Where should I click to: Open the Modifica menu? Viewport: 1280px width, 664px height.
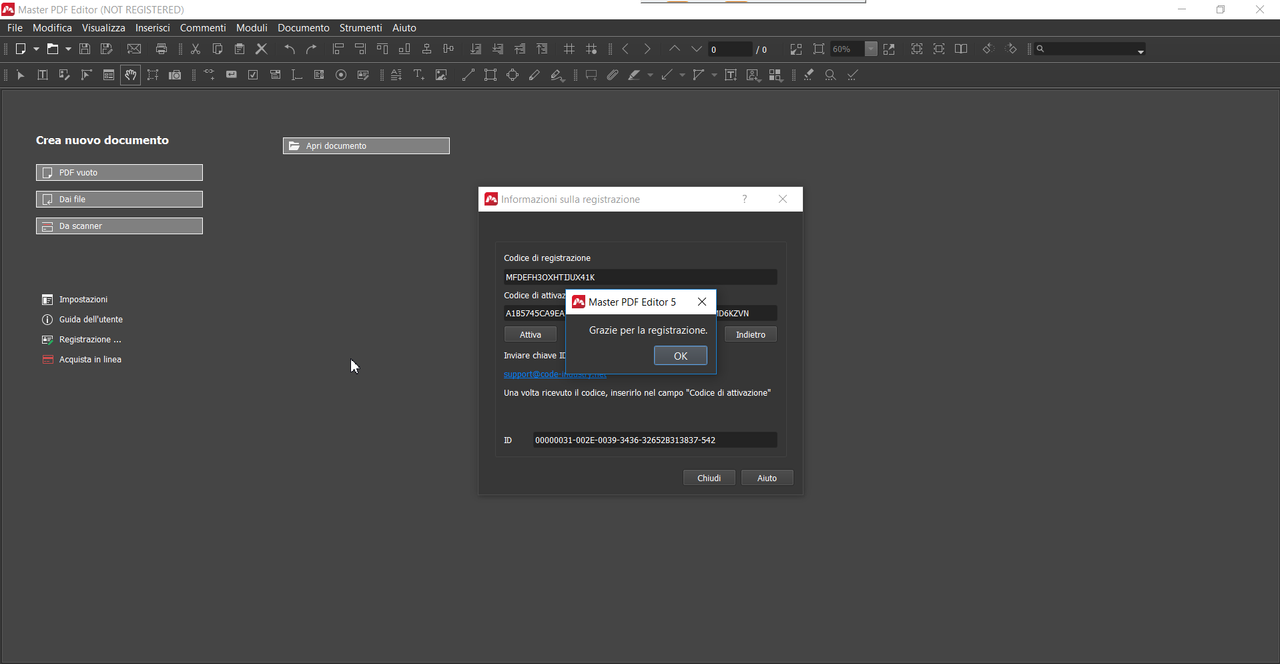click(52, 28)
